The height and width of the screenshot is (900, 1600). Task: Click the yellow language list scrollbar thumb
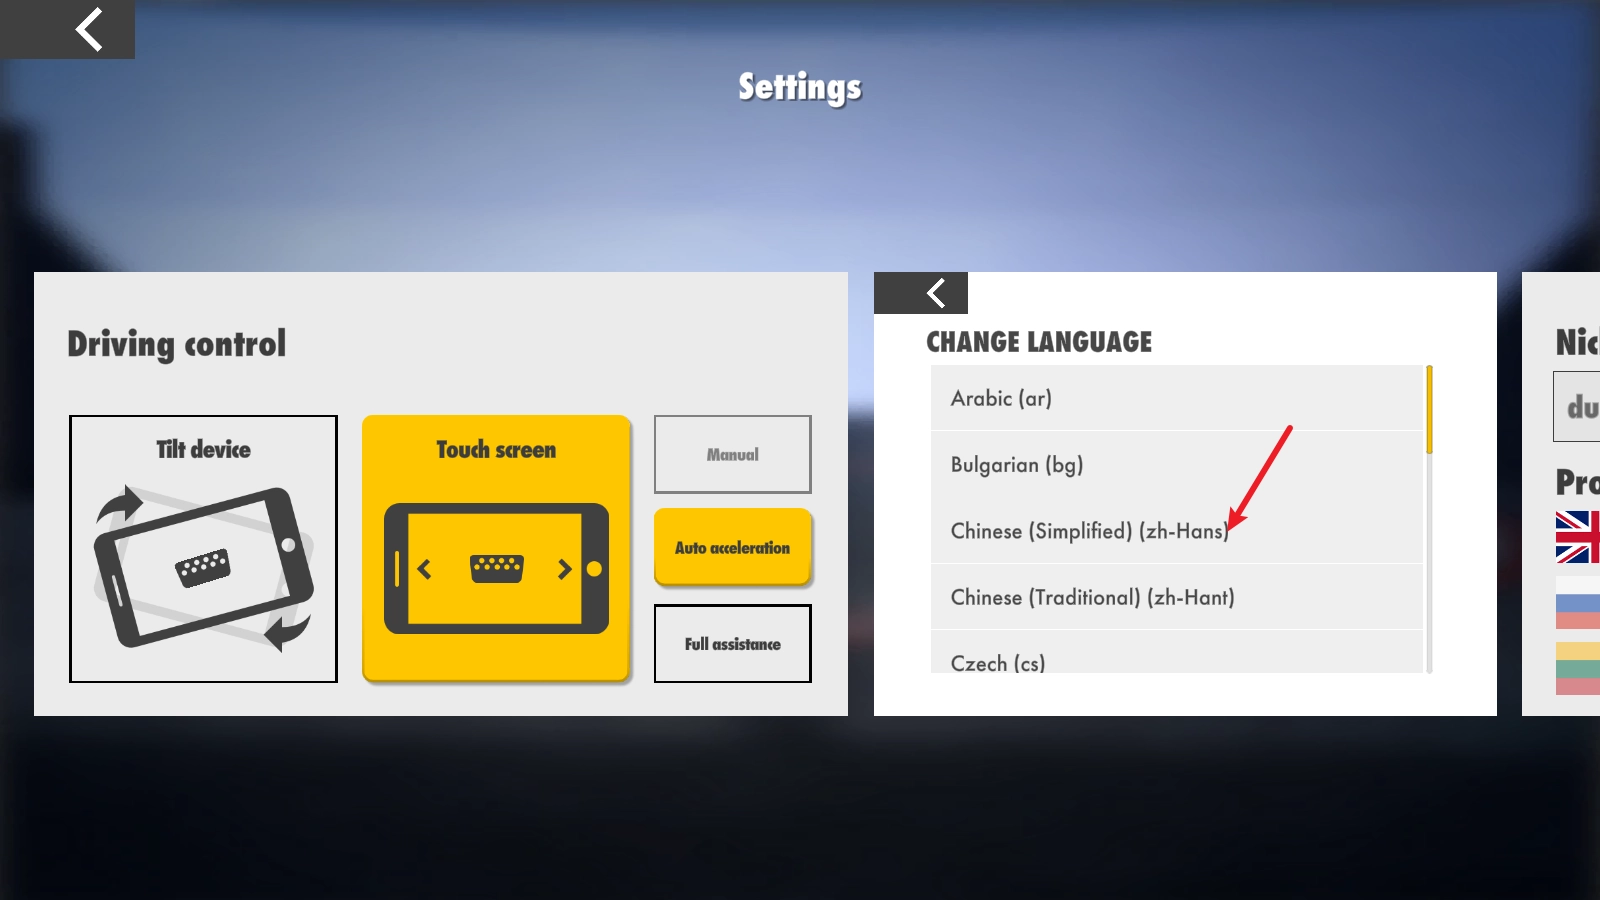[x=1429, y=410]
